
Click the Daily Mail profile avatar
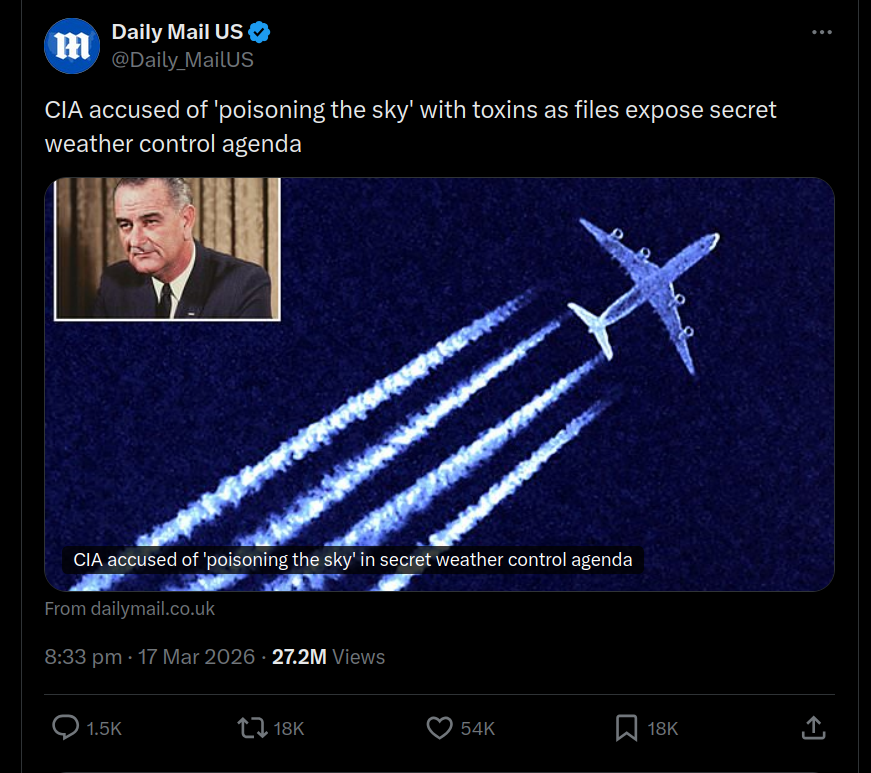[72, 46]
